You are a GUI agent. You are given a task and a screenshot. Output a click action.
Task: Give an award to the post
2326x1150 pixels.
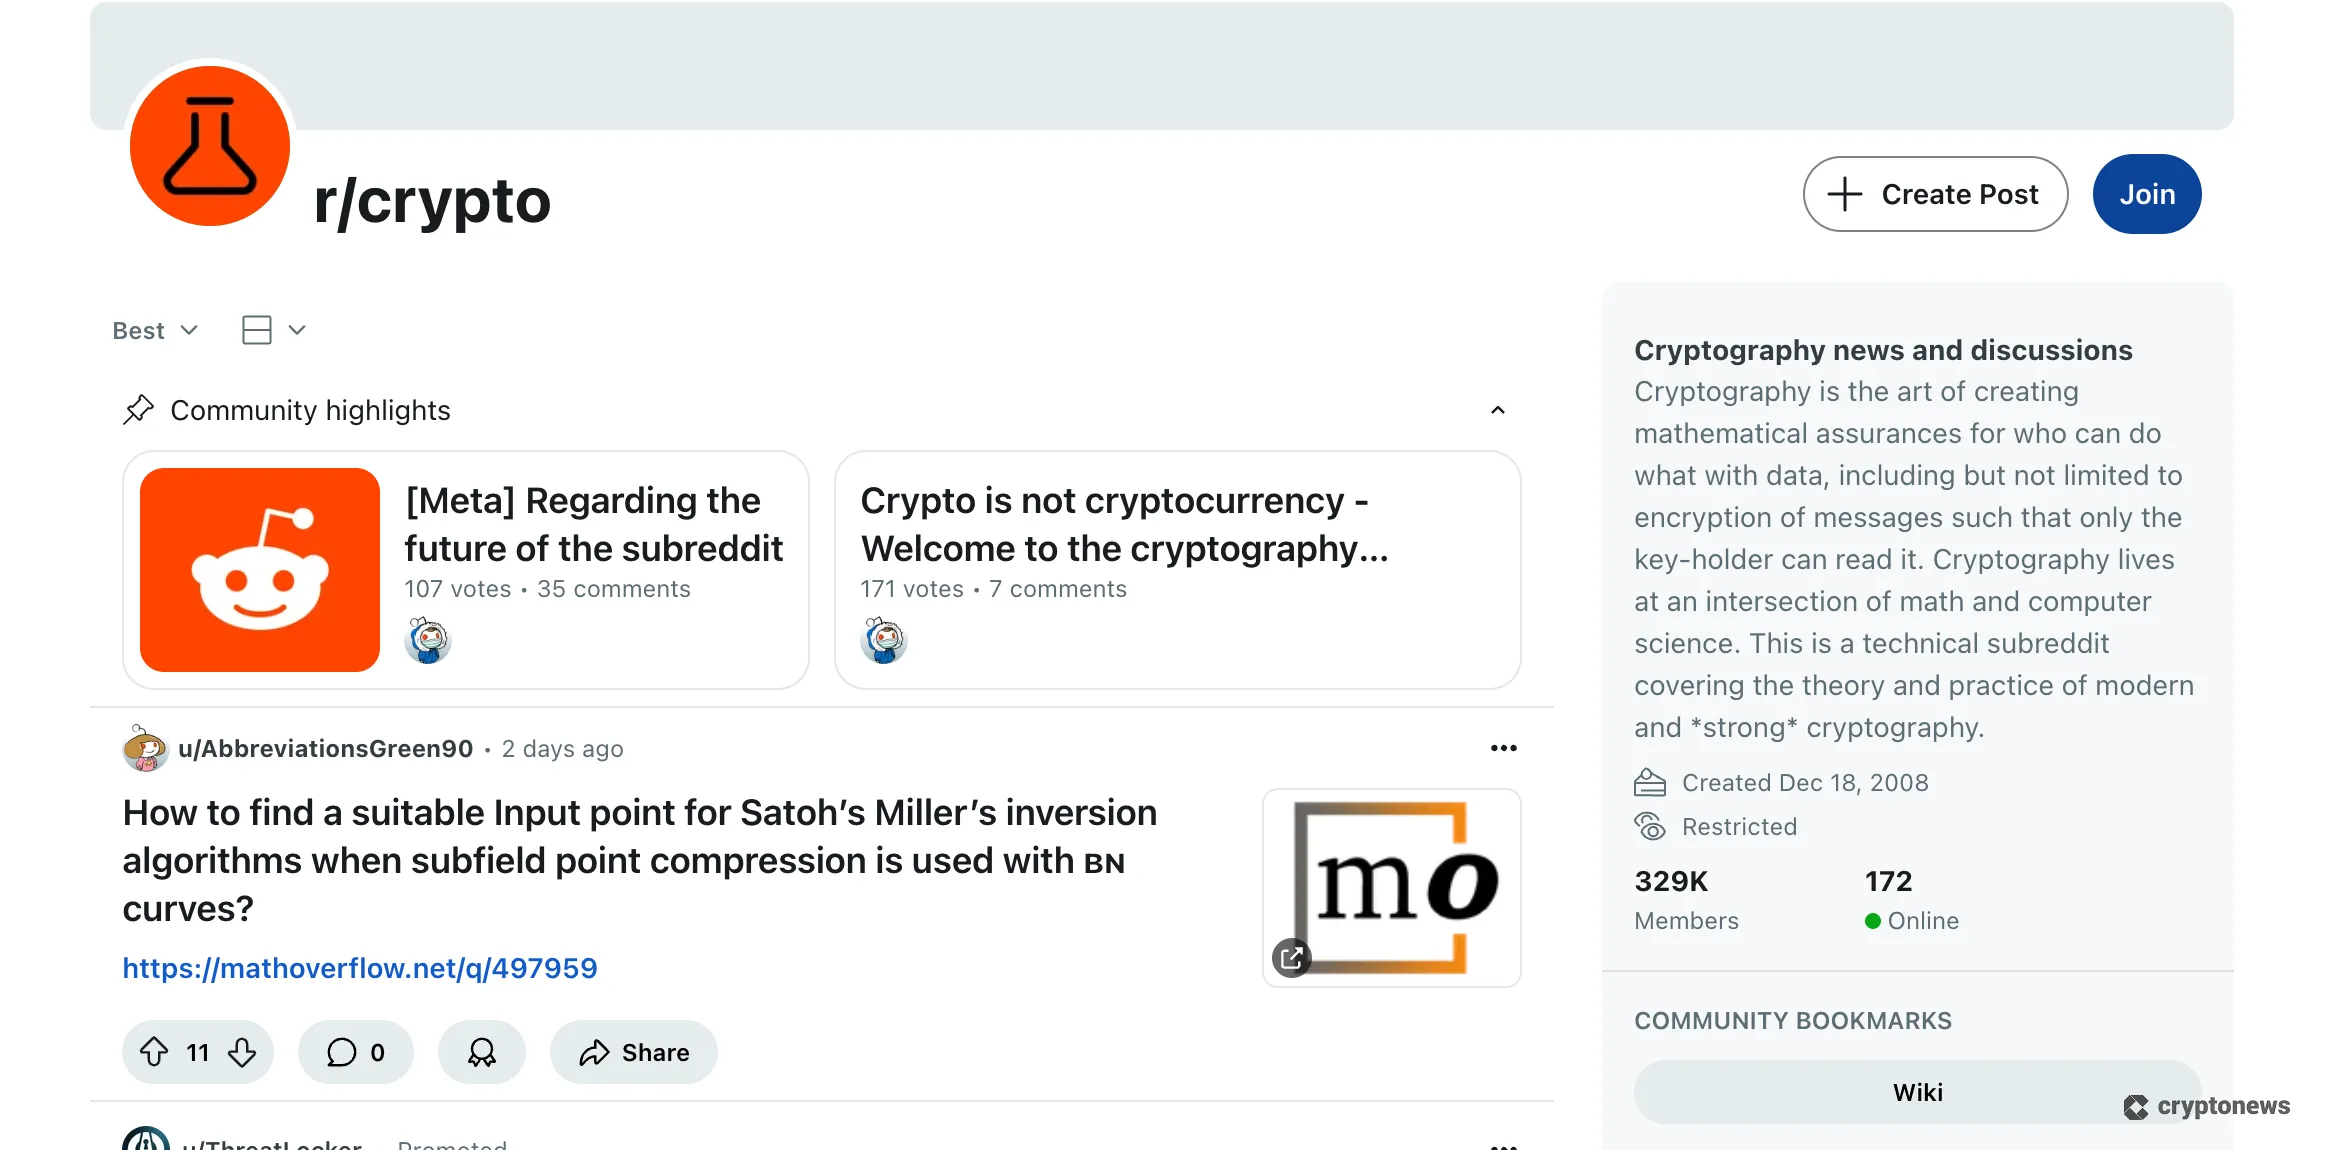pyautogui.click(x=482, y=1052)
